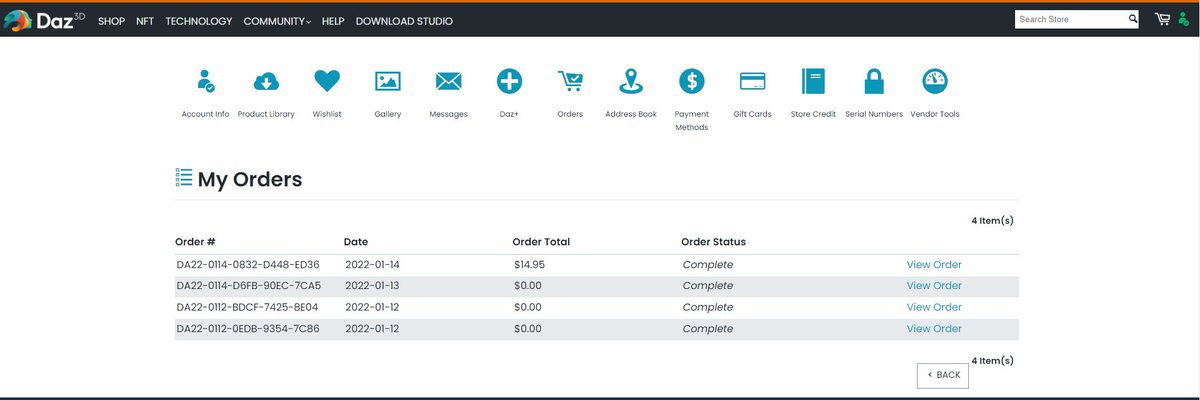Image resolution: width=1200 pixels, height=400 pixels.
Task: View Order for DA22-0112-0EDB-9354-7C86
Action: (934, 329)
